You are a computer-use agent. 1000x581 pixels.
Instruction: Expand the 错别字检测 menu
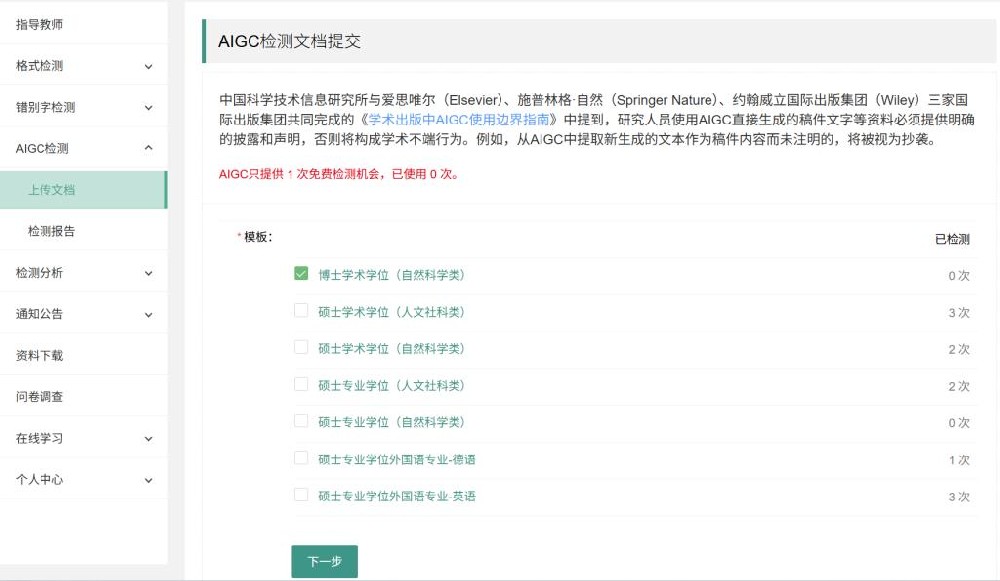(x=84, y=105)
